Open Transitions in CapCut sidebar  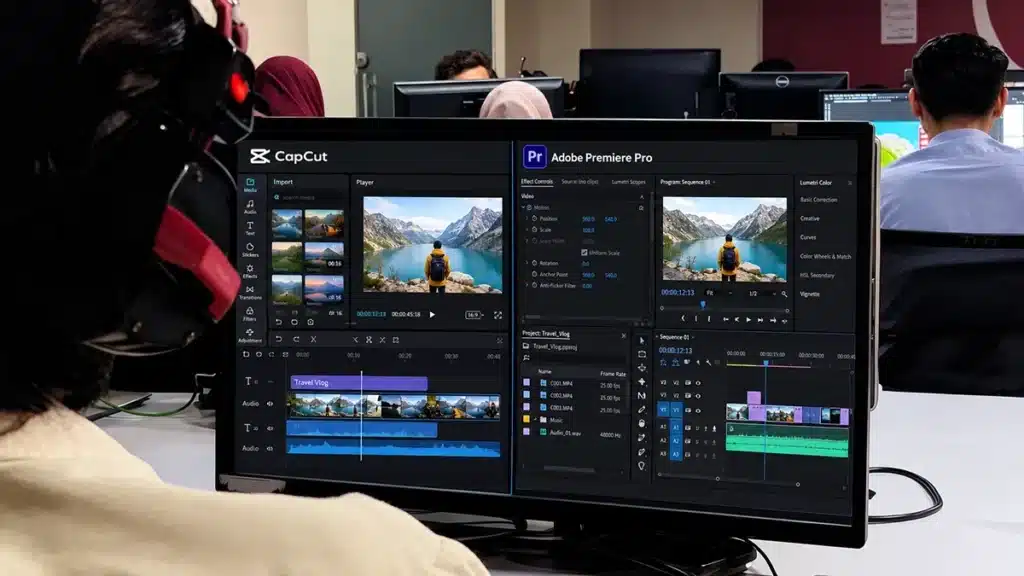click(x=250, y=293)
